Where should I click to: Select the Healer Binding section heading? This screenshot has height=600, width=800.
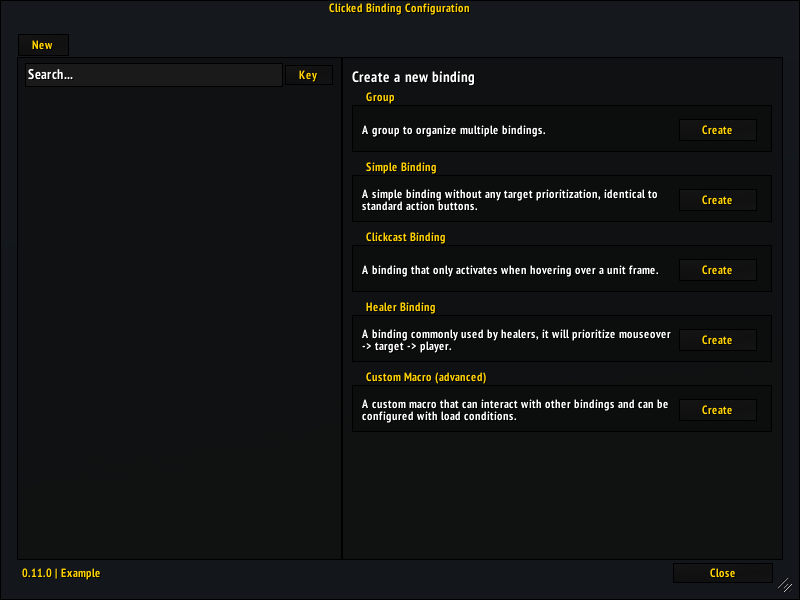point(400,307)
